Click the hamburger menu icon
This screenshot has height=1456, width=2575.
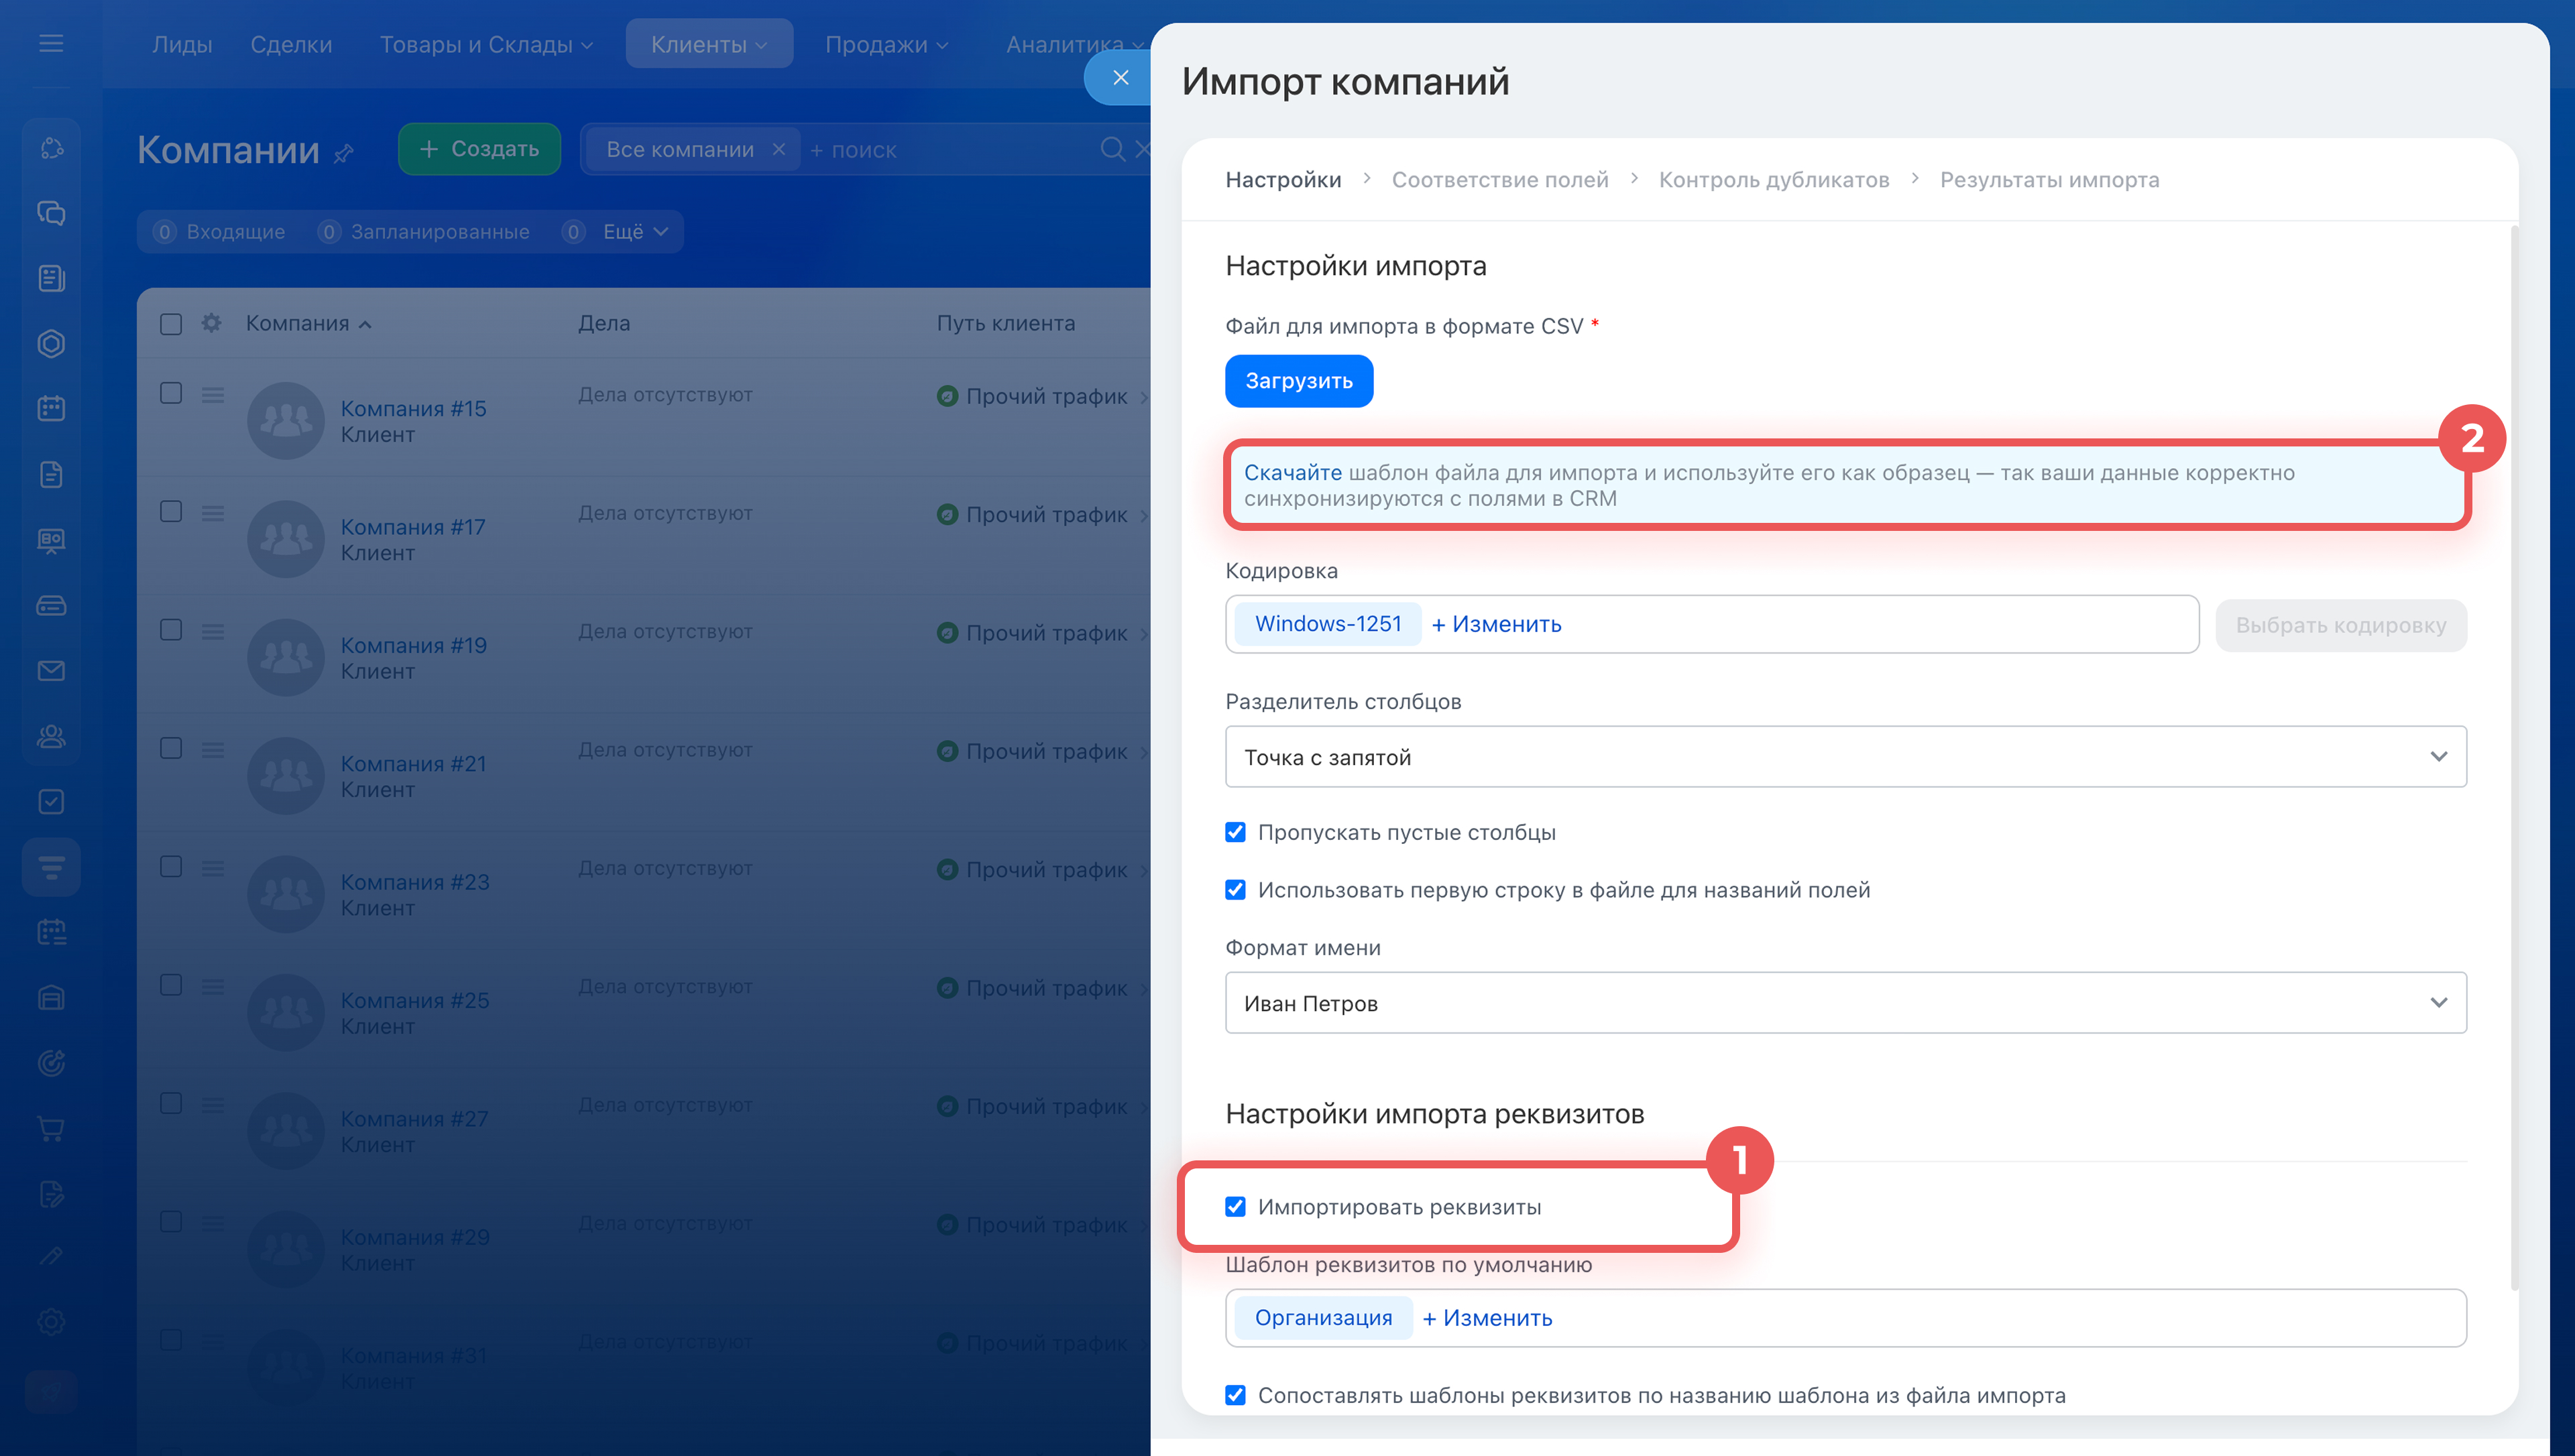pos(51,43)
